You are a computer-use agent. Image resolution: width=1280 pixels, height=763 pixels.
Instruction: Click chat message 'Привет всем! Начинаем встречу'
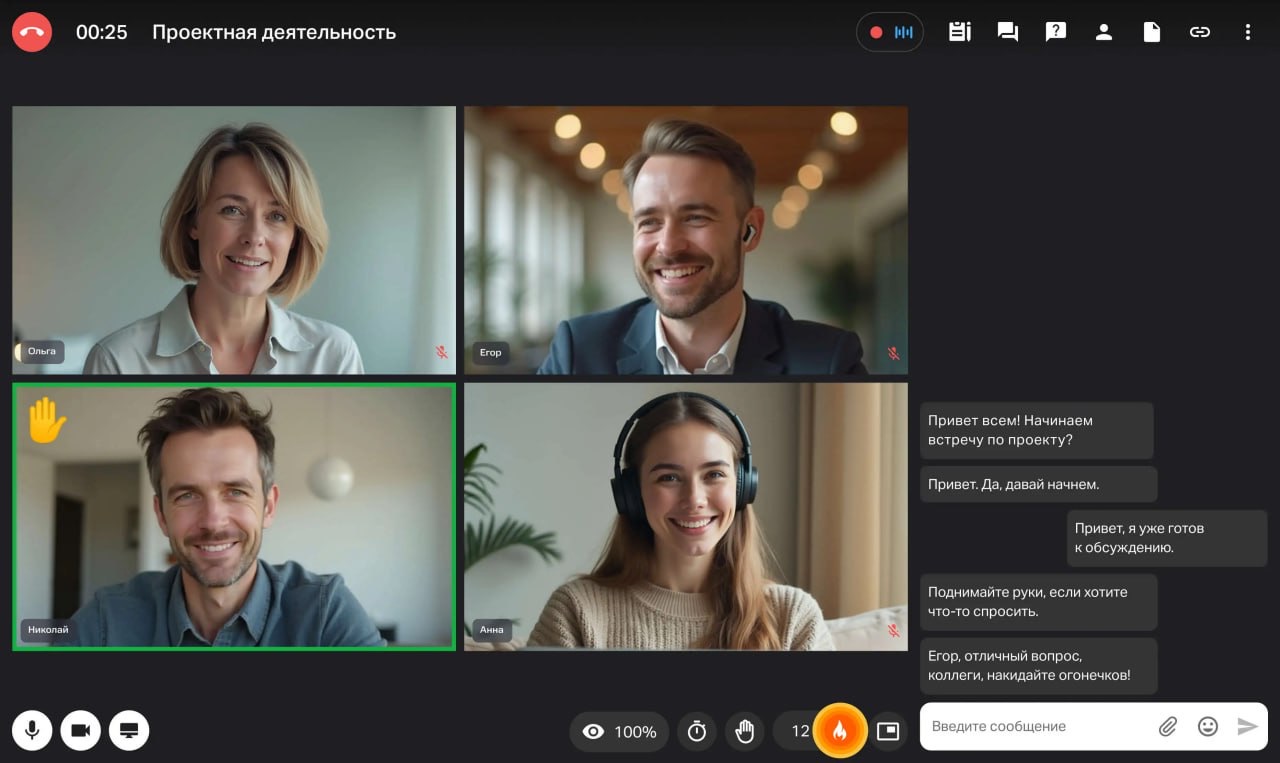[1037, 430]
